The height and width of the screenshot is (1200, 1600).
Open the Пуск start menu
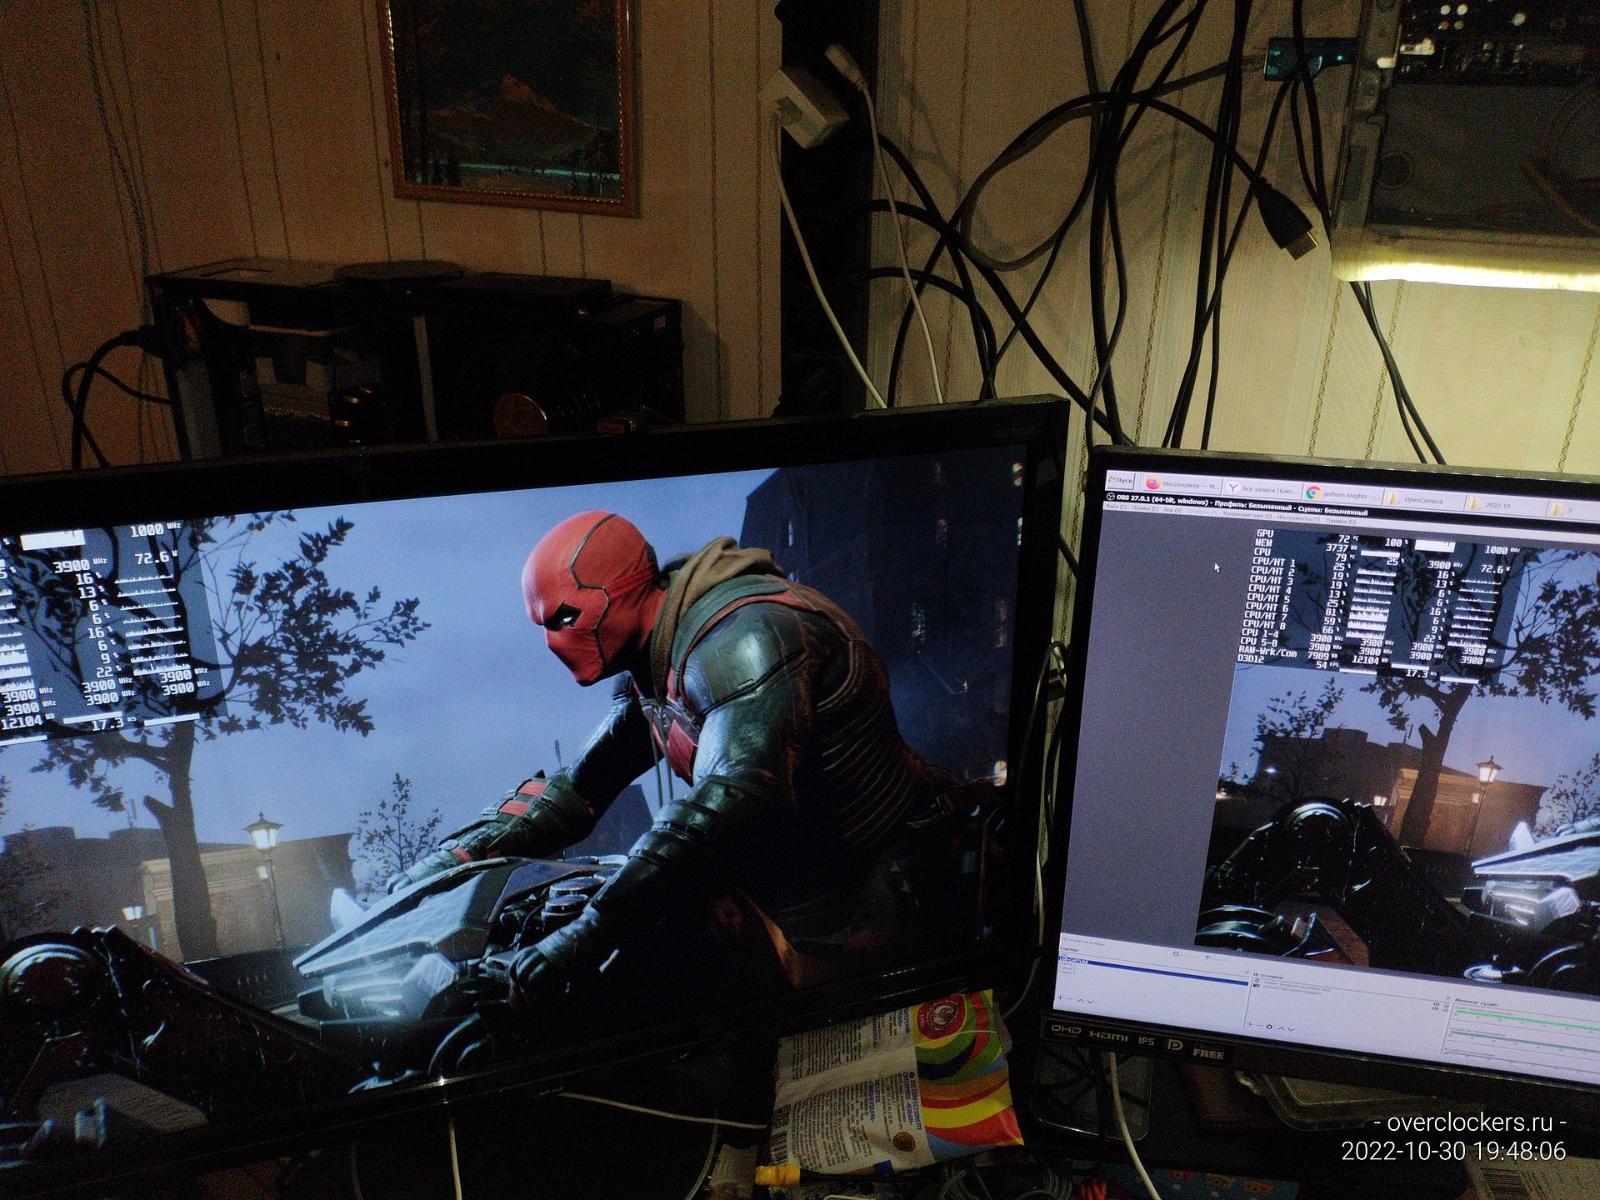(1119, 482)
